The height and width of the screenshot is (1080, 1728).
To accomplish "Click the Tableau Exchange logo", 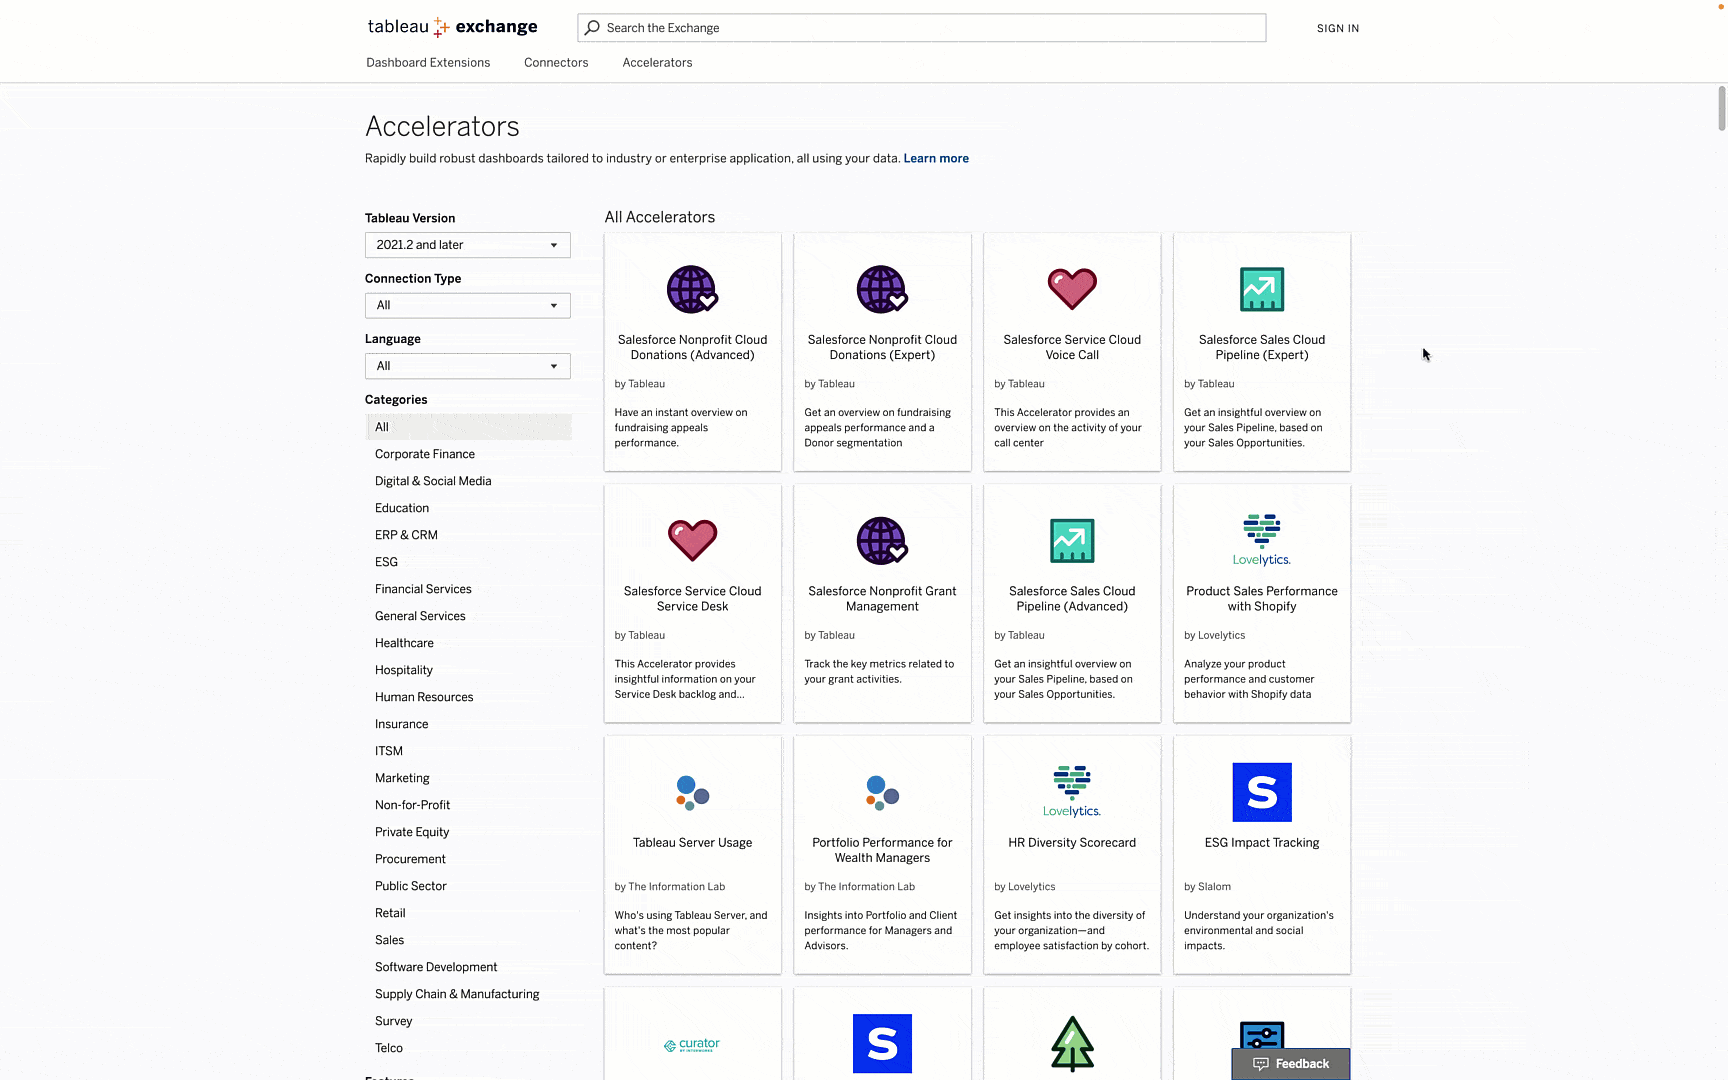I will tap(452, 27).
